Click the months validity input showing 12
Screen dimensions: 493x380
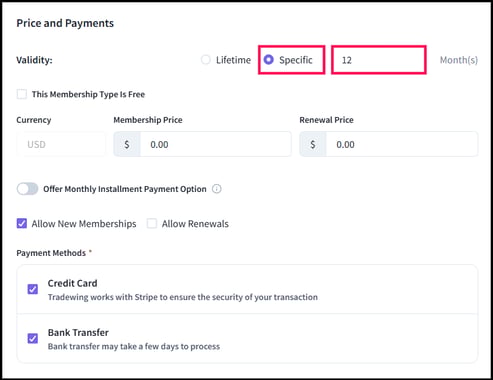[x=379, y=60]
